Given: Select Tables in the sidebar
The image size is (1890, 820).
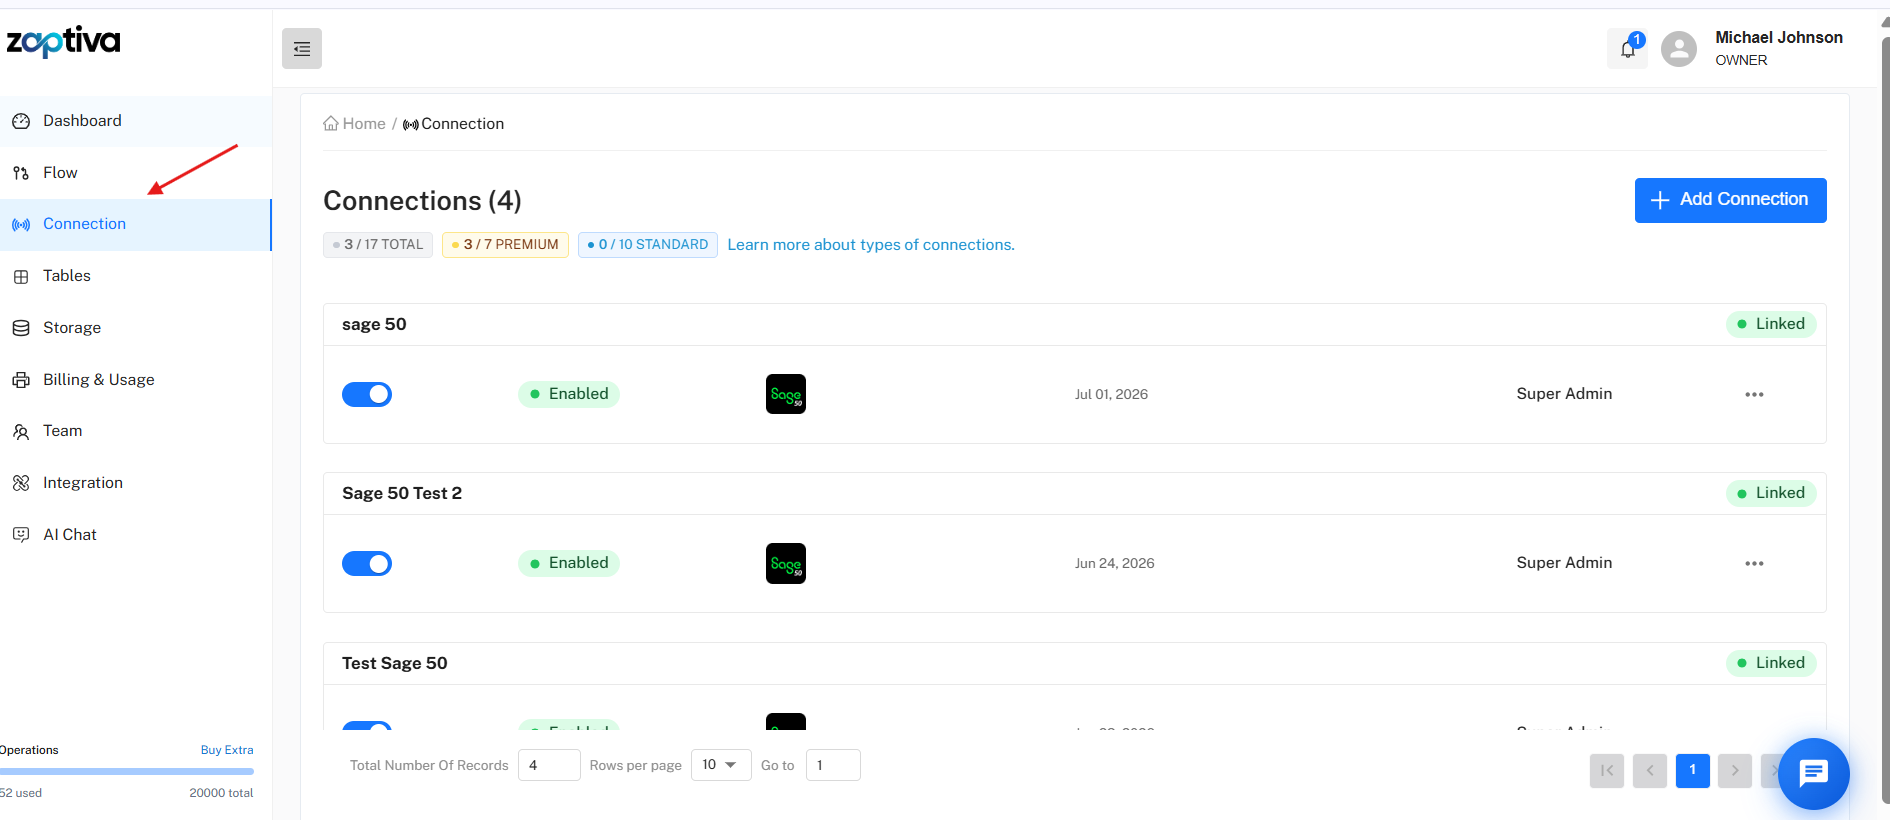Looking at the screenshot, I should point(136,276).
